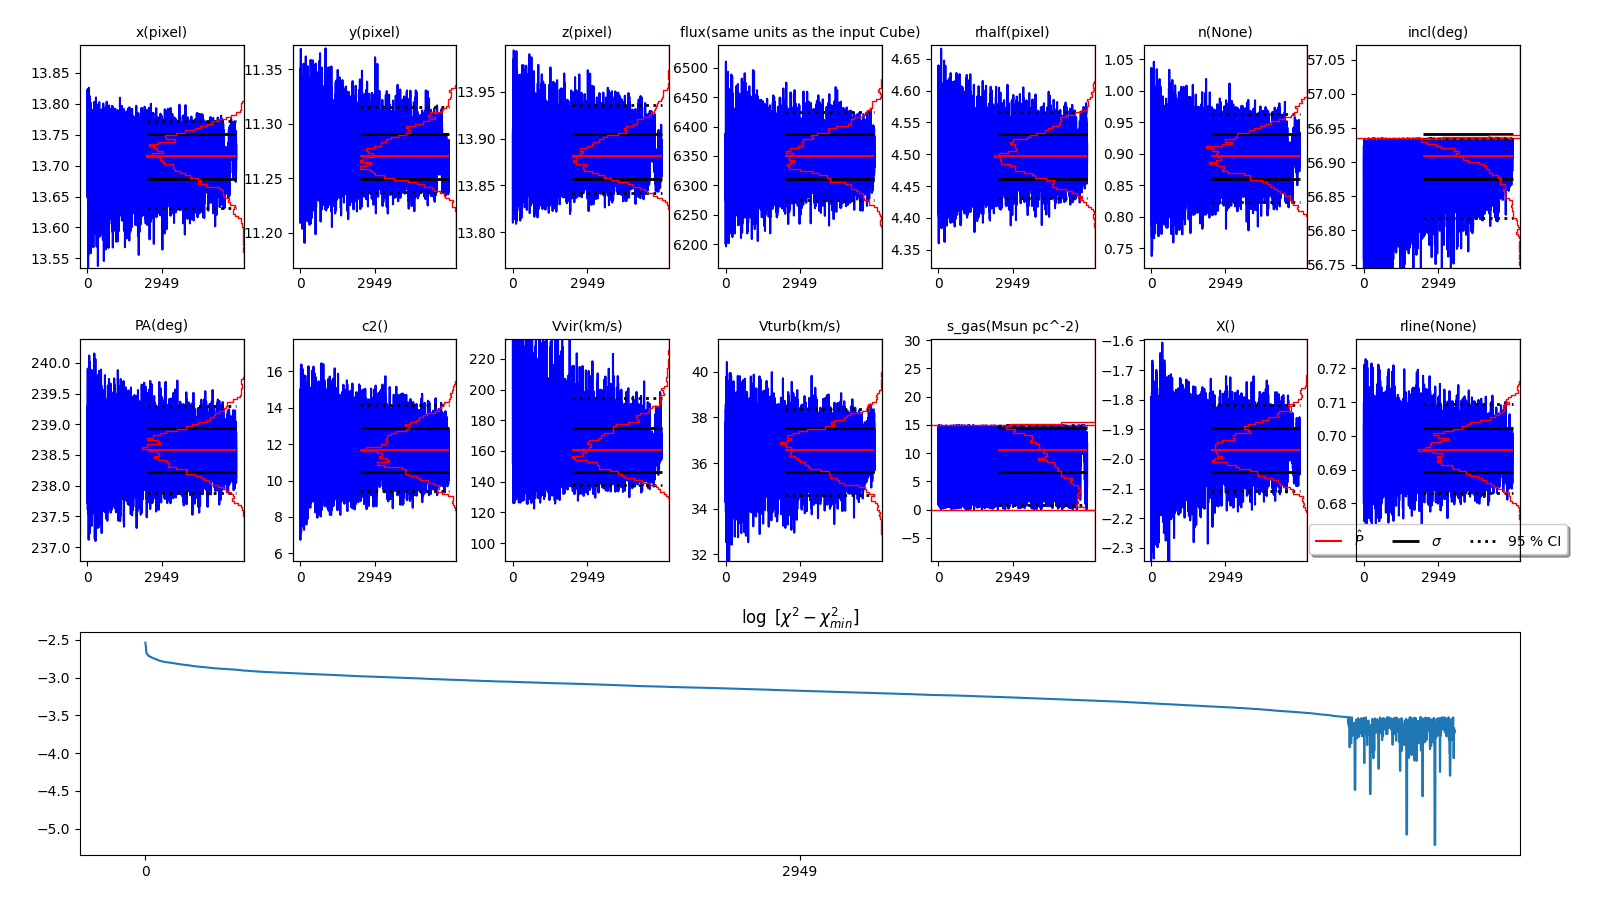The height and width of the screenshot is (900, 1600).
Task: Click the log chi-squared plot title
Action: (x=799, y=618)
